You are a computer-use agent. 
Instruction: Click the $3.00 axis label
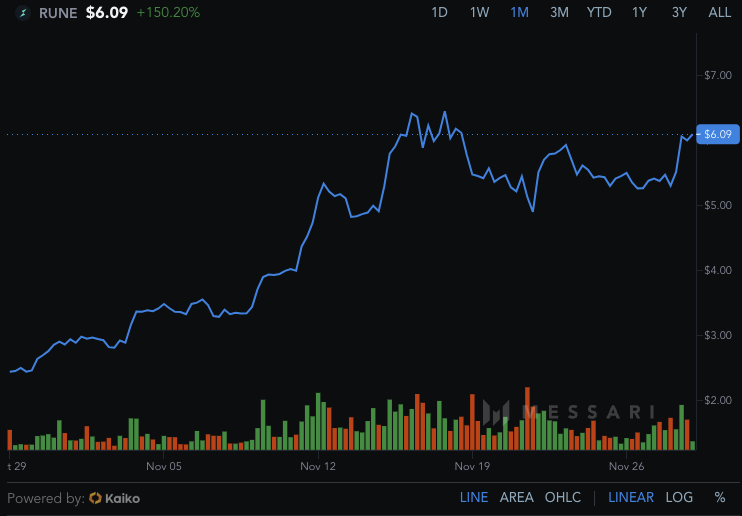717,335
